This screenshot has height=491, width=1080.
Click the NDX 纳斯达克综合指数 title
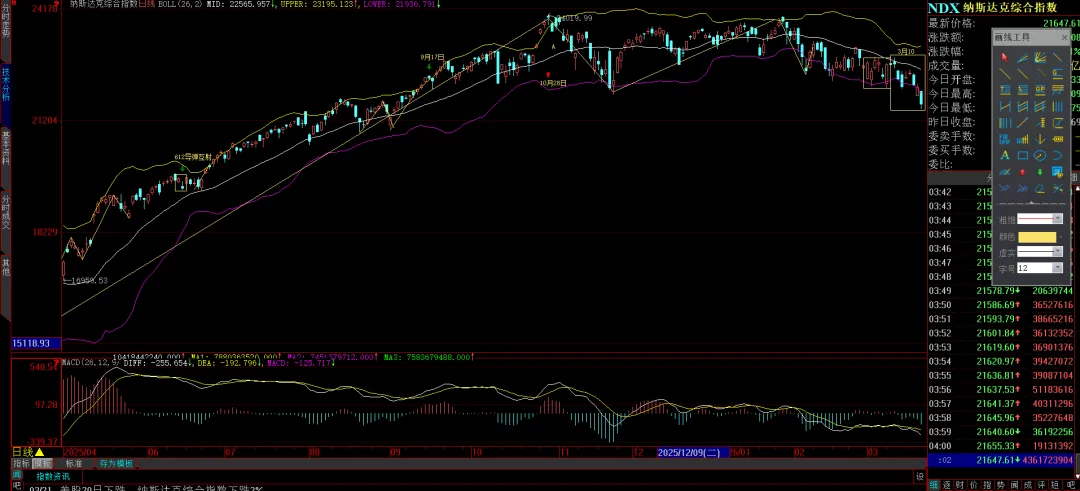[992, 8]
